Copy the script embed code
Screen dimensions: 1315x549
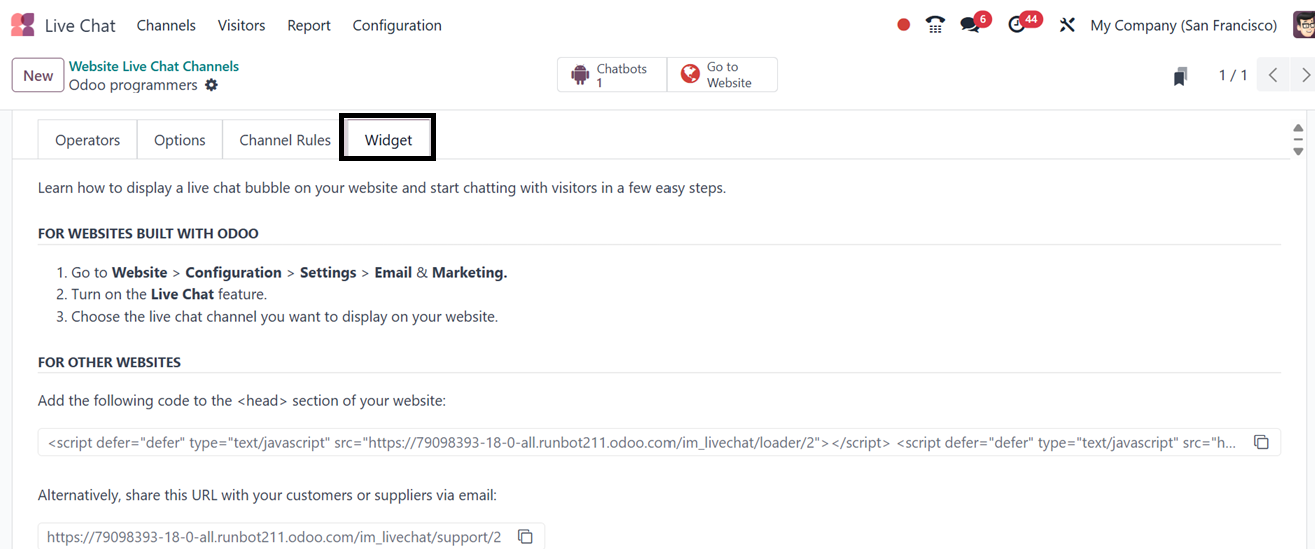(x=1262, y=442)
